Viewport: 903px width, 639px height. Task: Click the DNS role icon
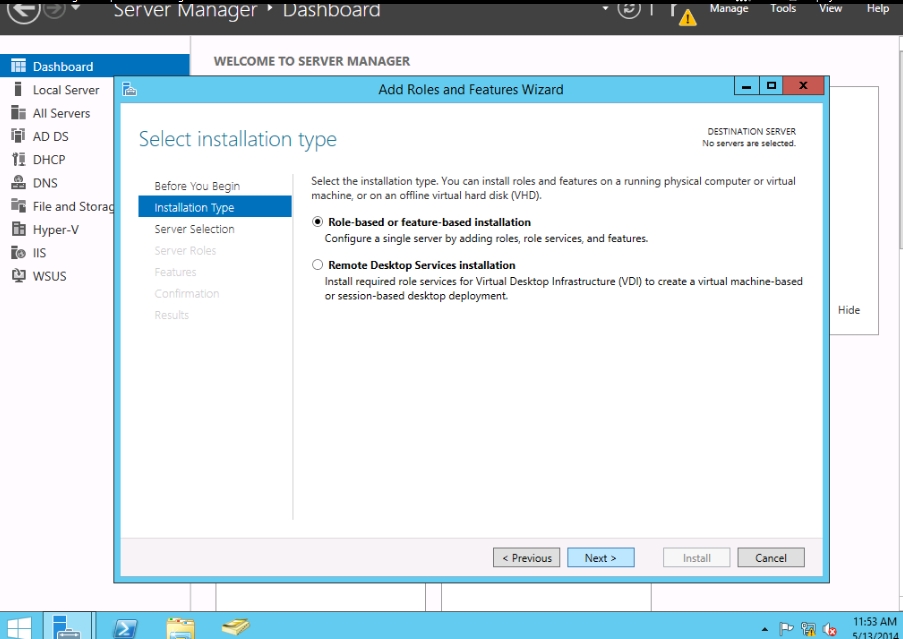pos(18,182)
